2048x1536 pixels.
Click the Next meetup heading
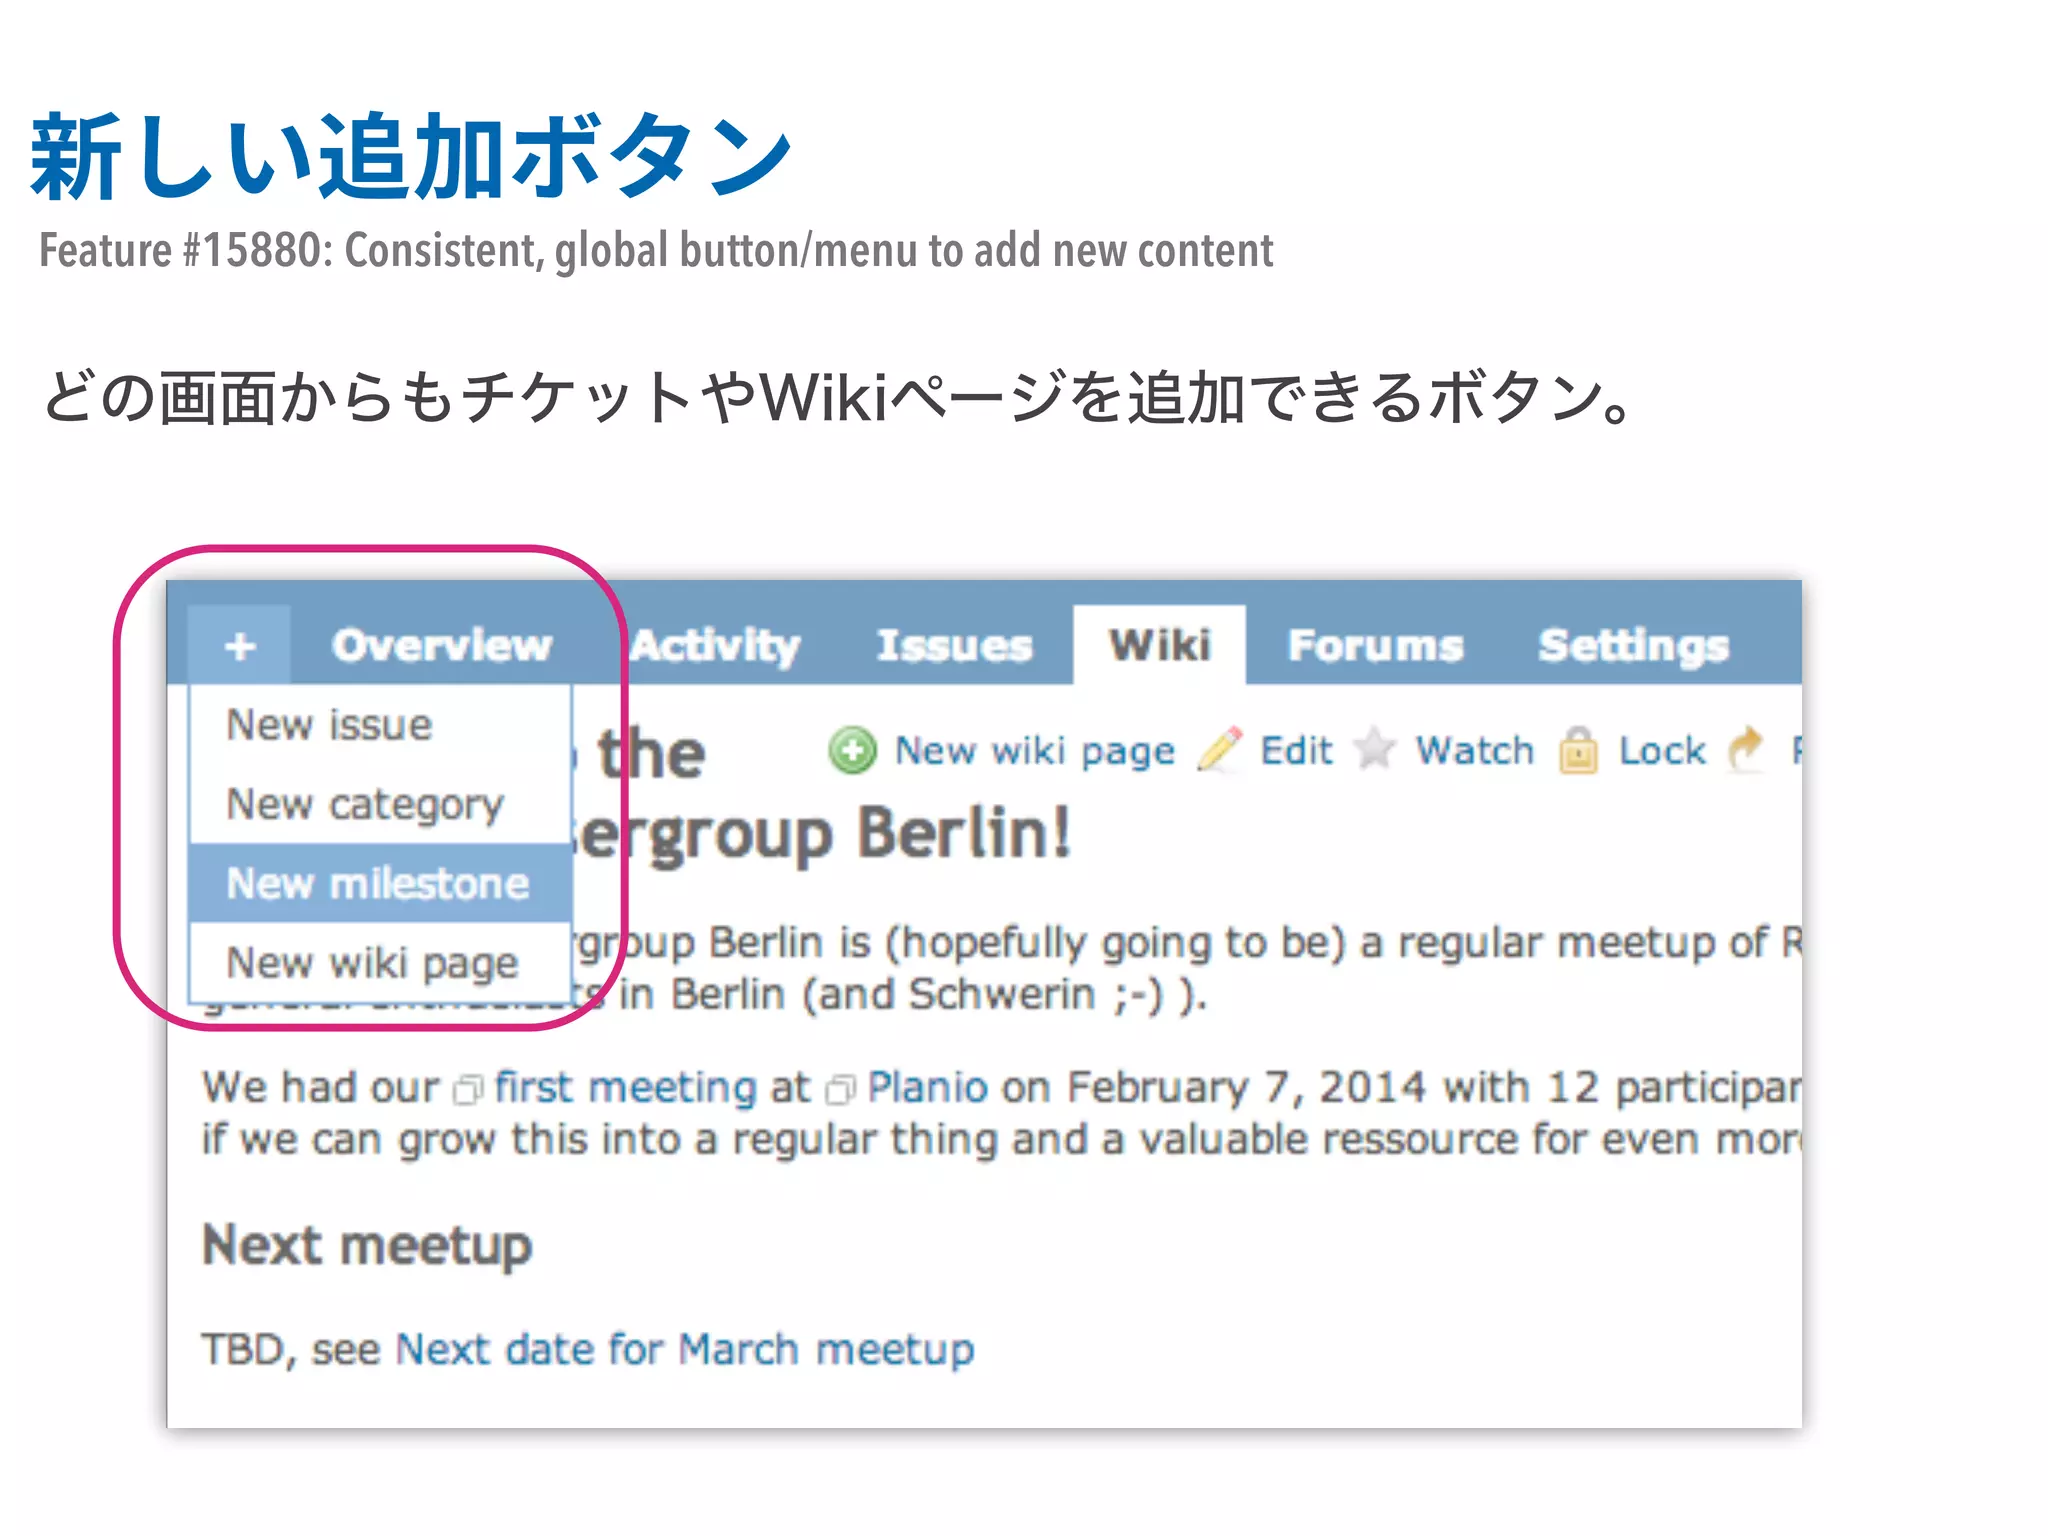367,1246
